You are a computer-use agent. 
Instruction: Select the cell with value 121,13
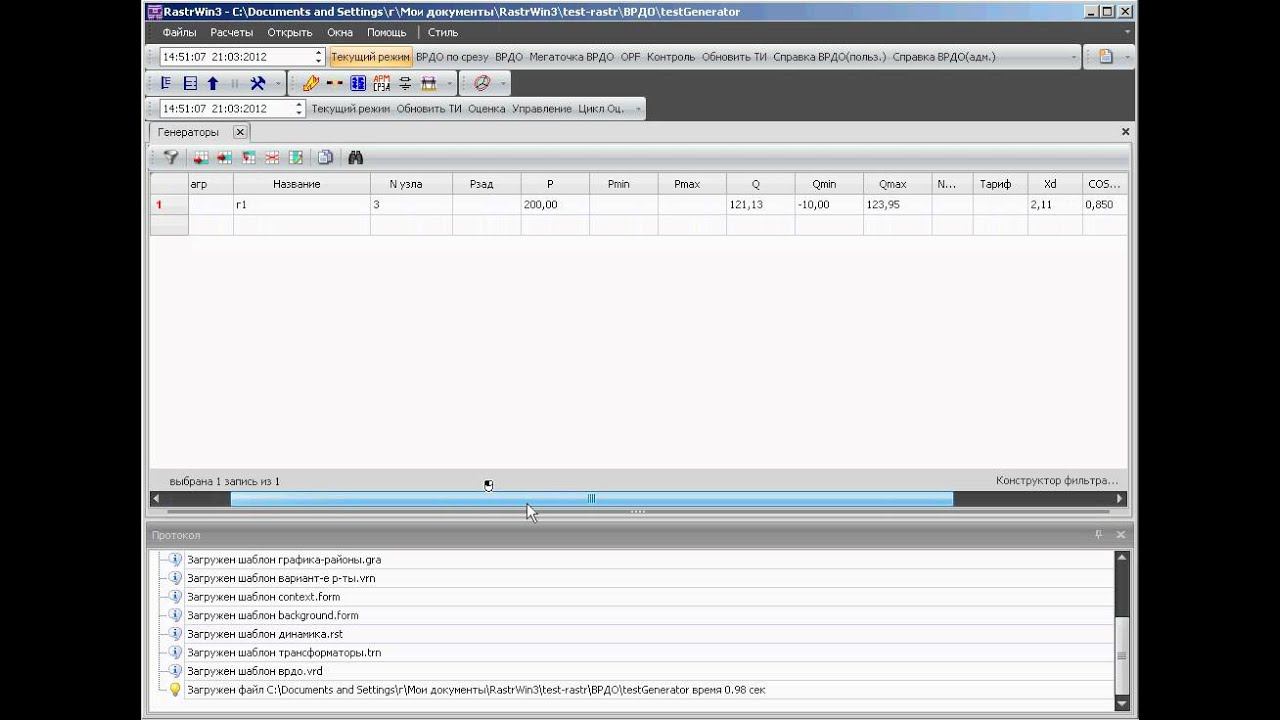point(761,204)
